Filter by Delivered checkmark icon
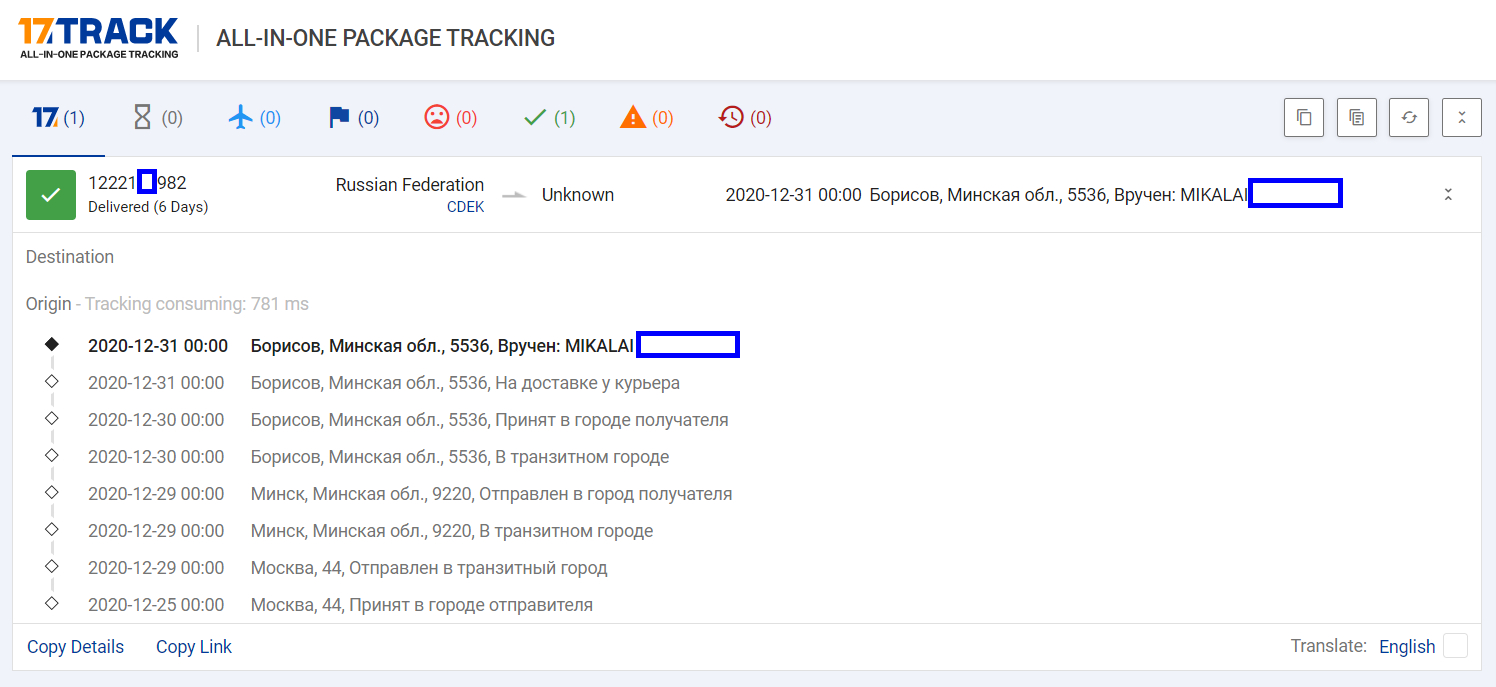The width and height of the screenshot is (1496, 687). tap(549, 118)
